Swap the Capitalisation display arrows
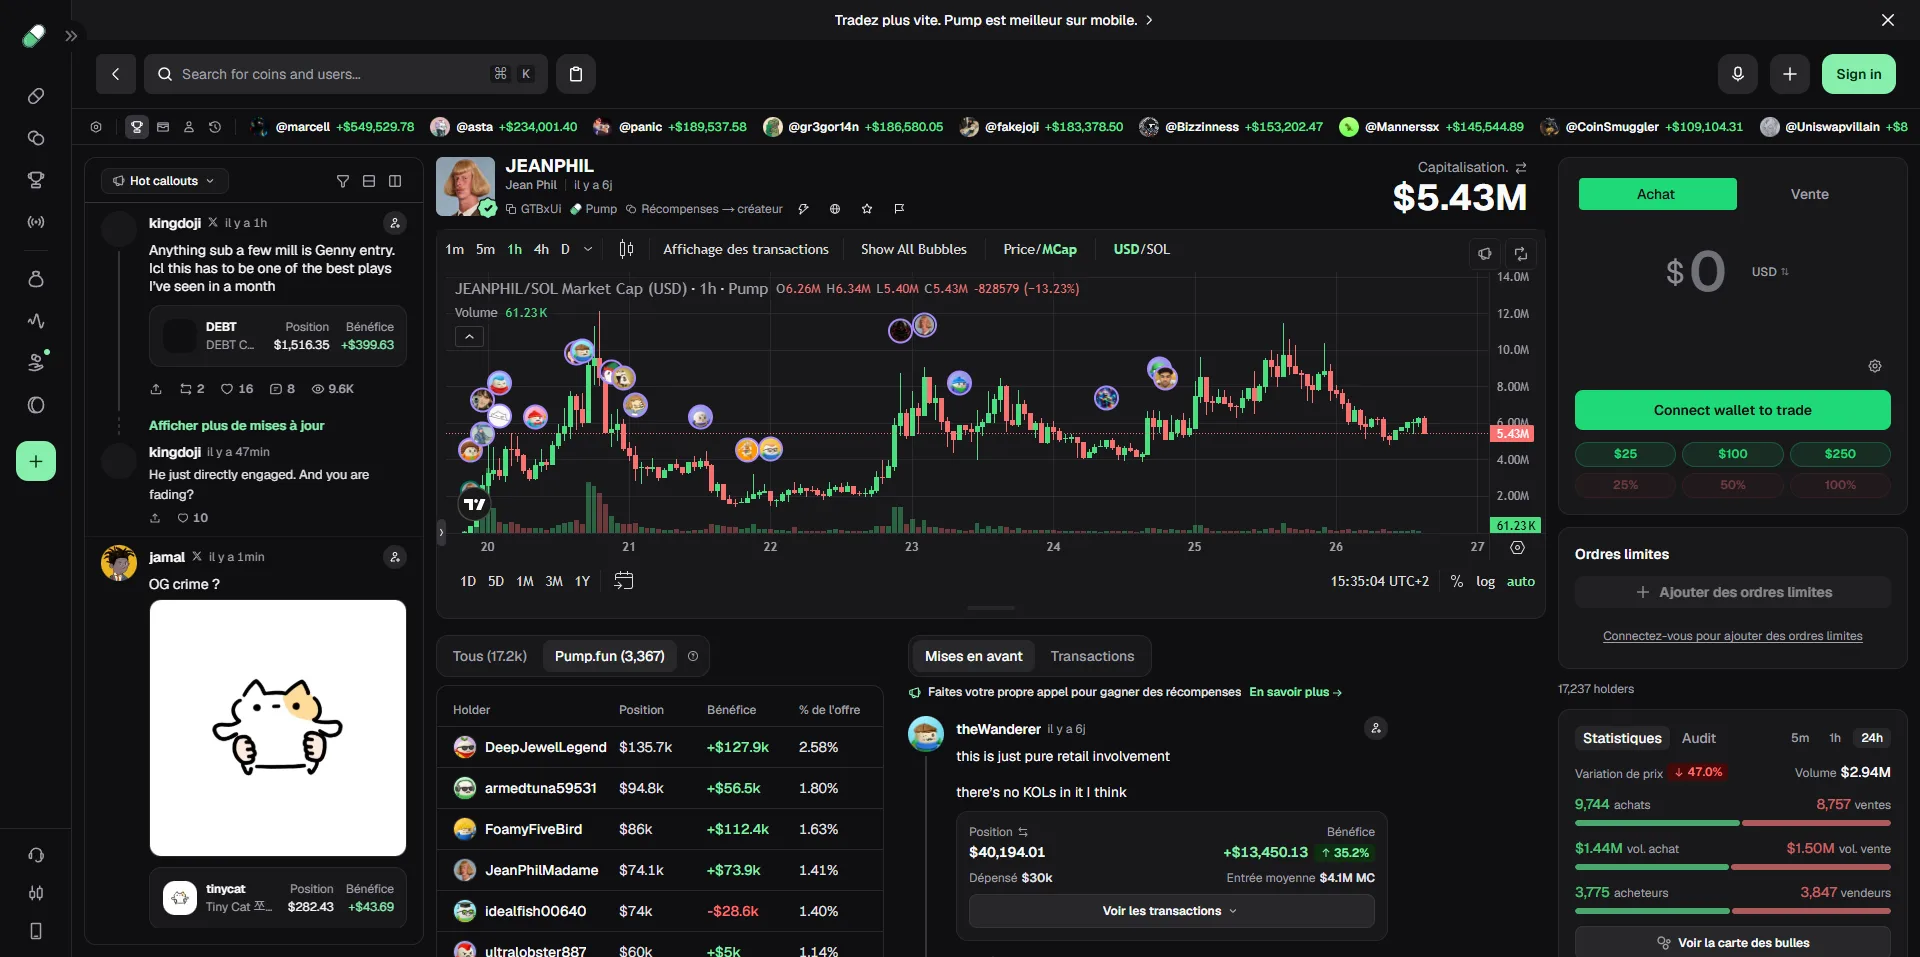The image size is (1920, 957). point(1521,167)
